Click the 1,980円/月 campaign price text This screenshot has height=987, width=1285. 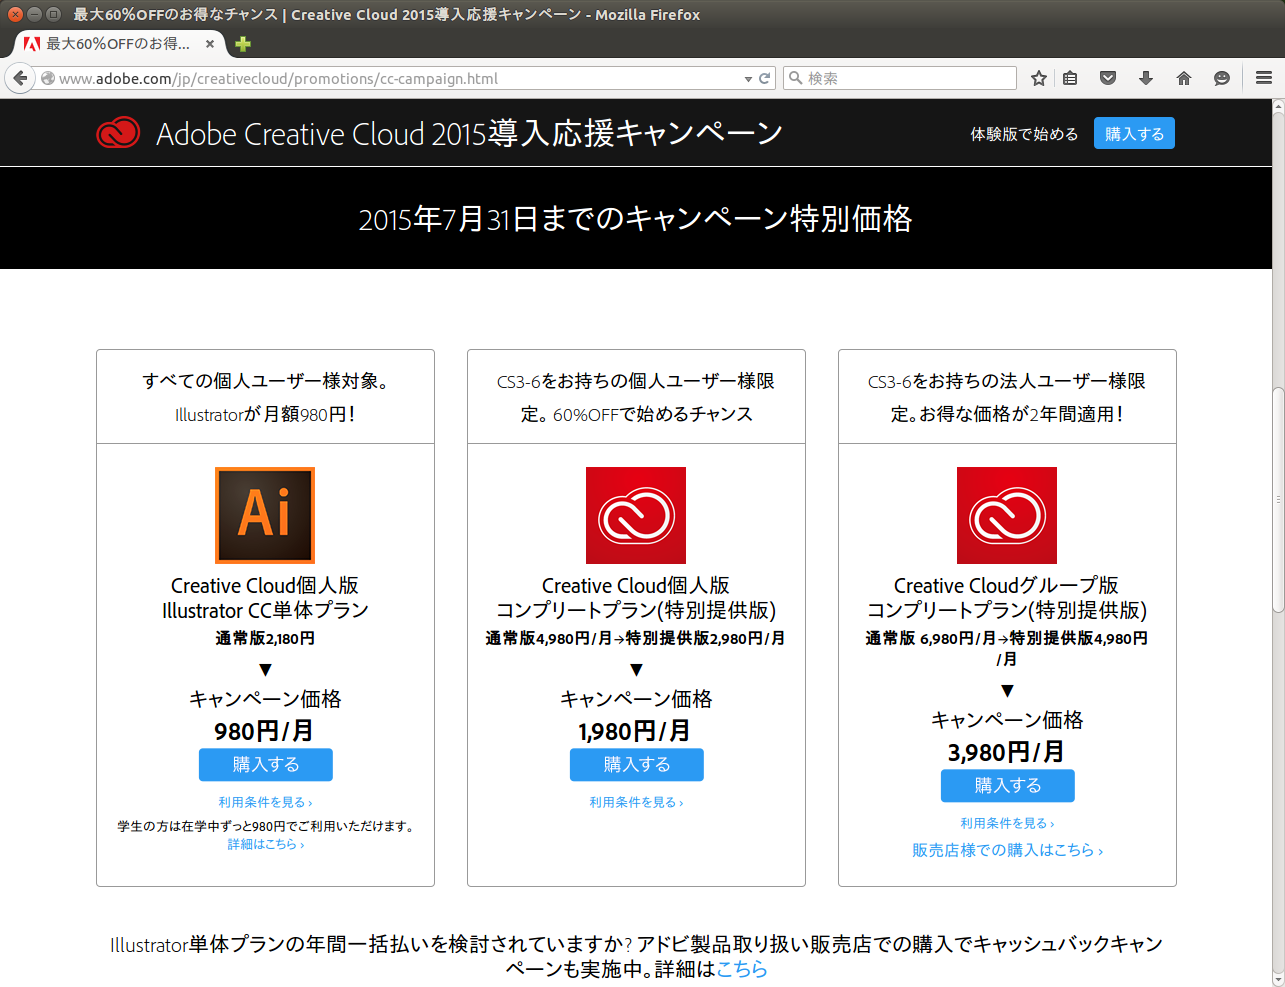634,732
